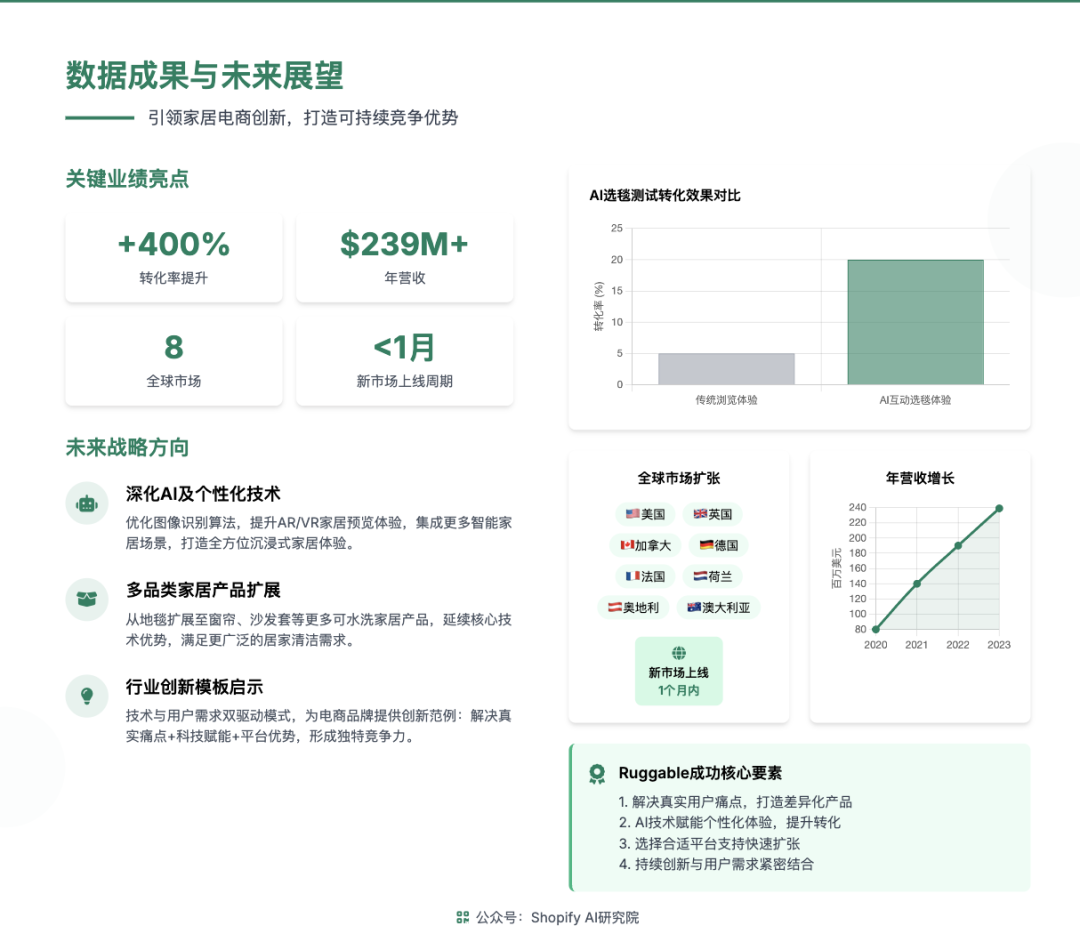The image size is (1080, 950).
Task: Click the 2021 data point on revenue chart
Action: [x=917, y=584]
